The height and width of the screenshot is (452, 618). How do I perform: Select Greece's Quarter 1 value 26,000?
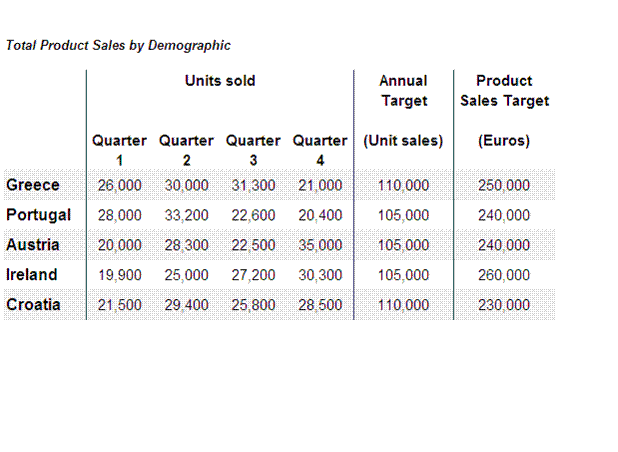pos(119,185)
